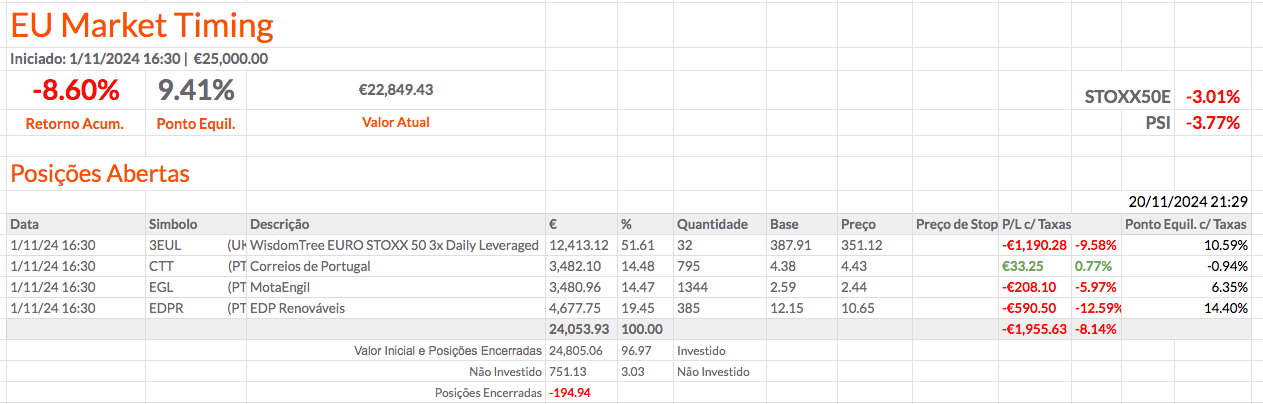Click the EU Market Timing title cell

pos(142,26)
